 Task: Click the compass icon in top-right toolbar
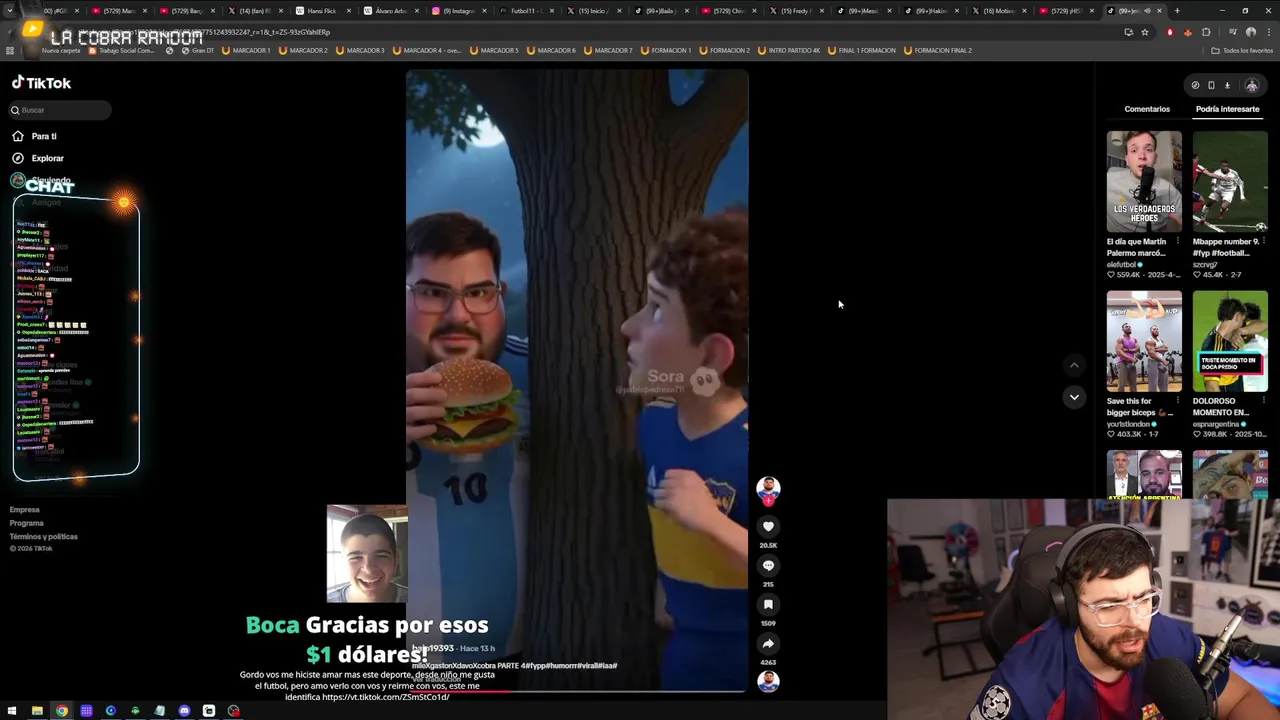point(1195,86)
